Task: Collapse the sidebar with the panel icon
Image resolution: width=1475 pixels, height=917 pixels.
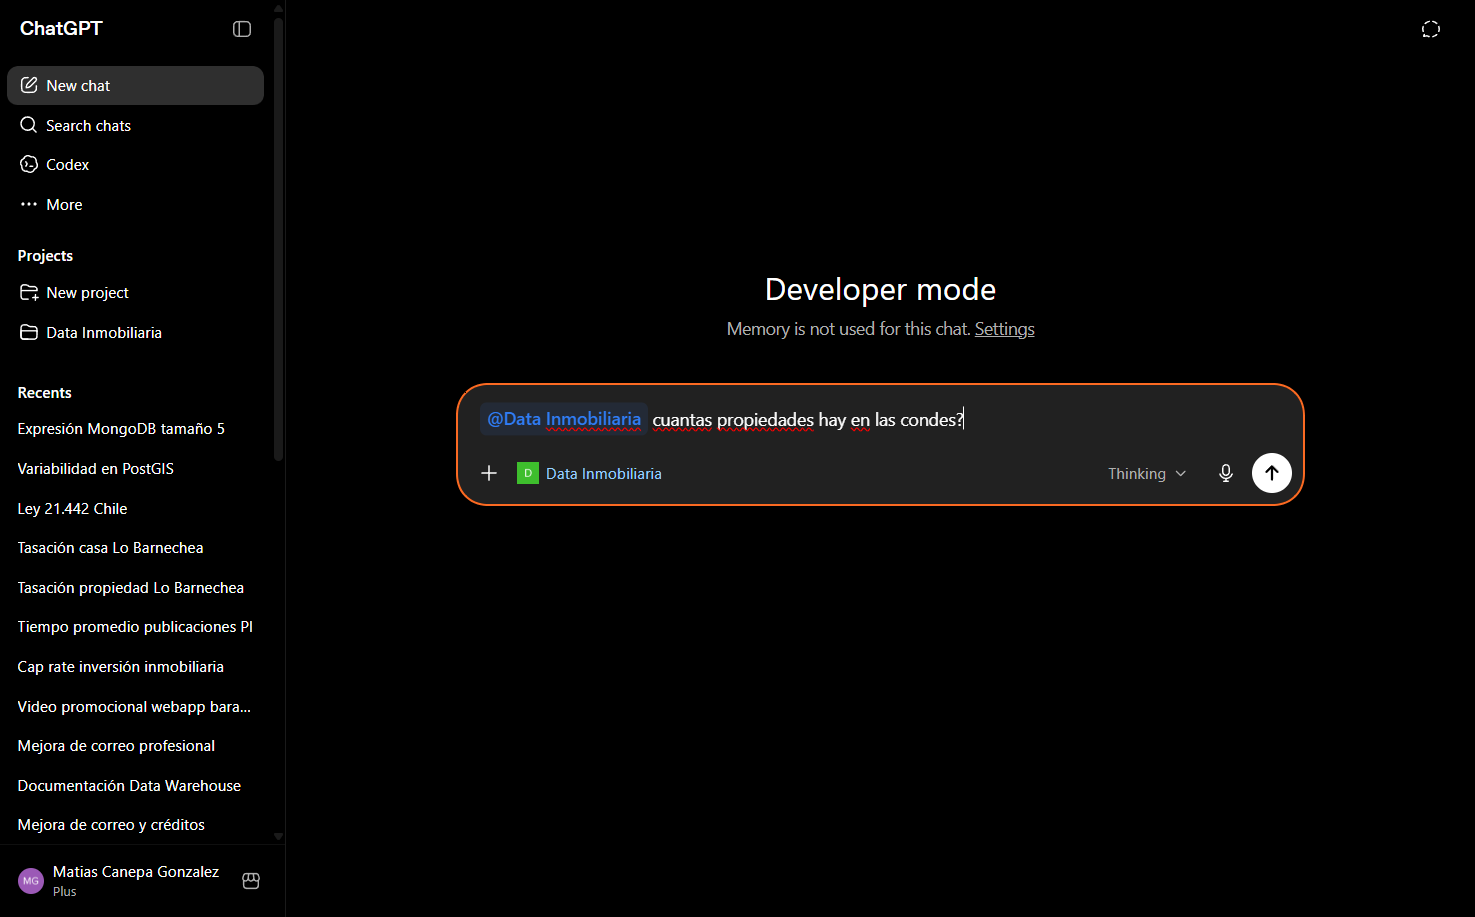Action: tap(242, 29)
